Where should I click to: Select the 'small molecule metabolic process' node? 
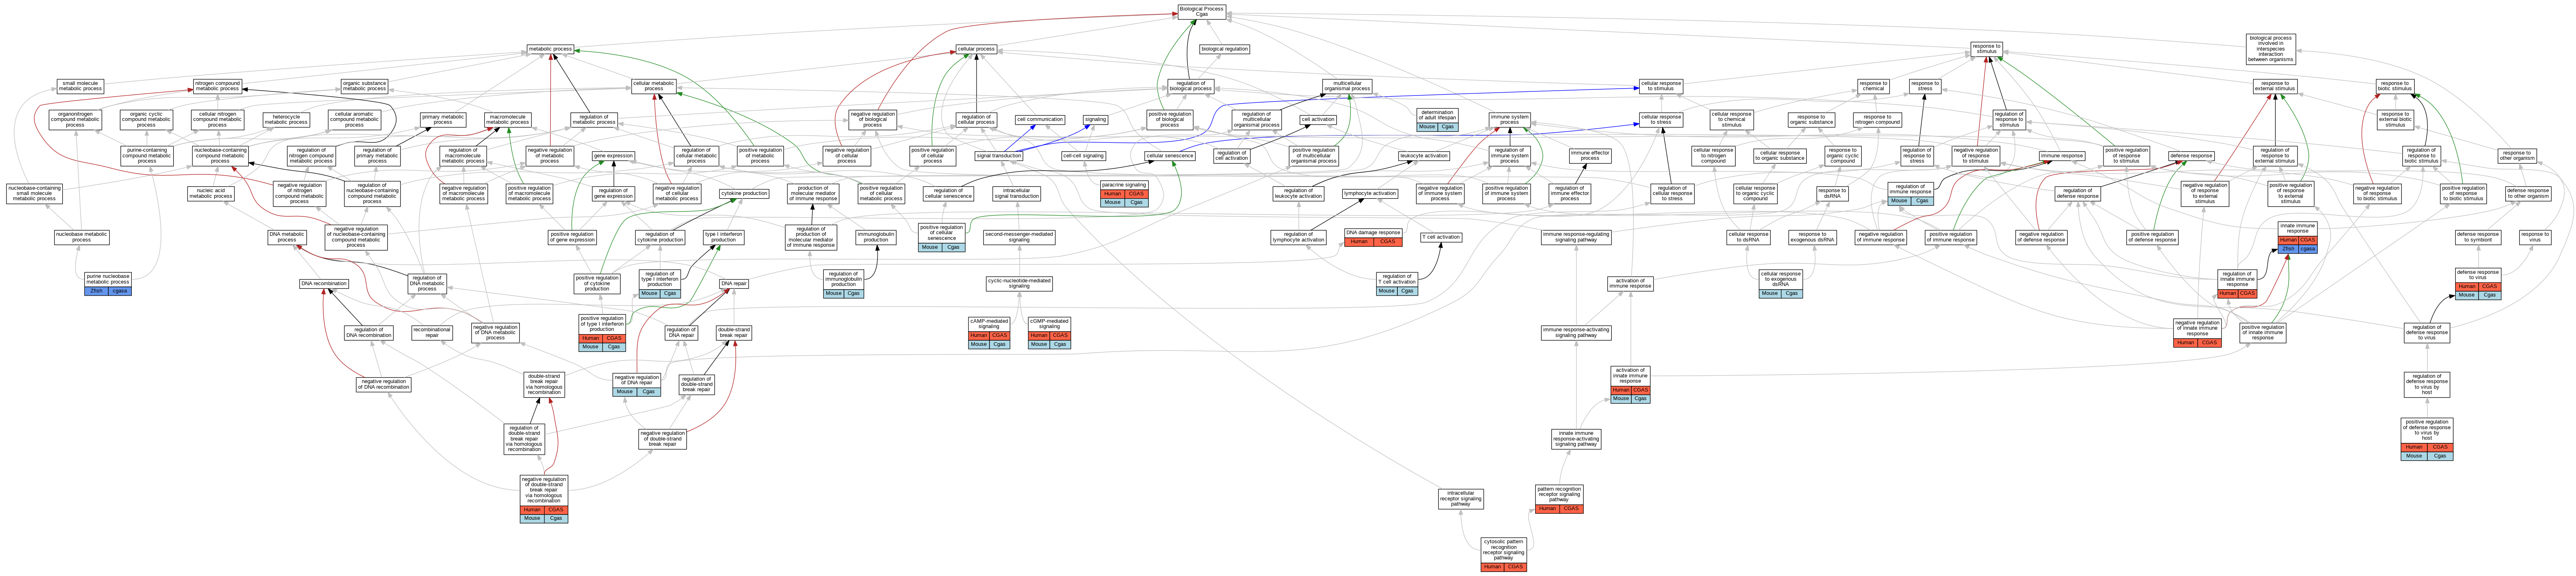[80, 86]
